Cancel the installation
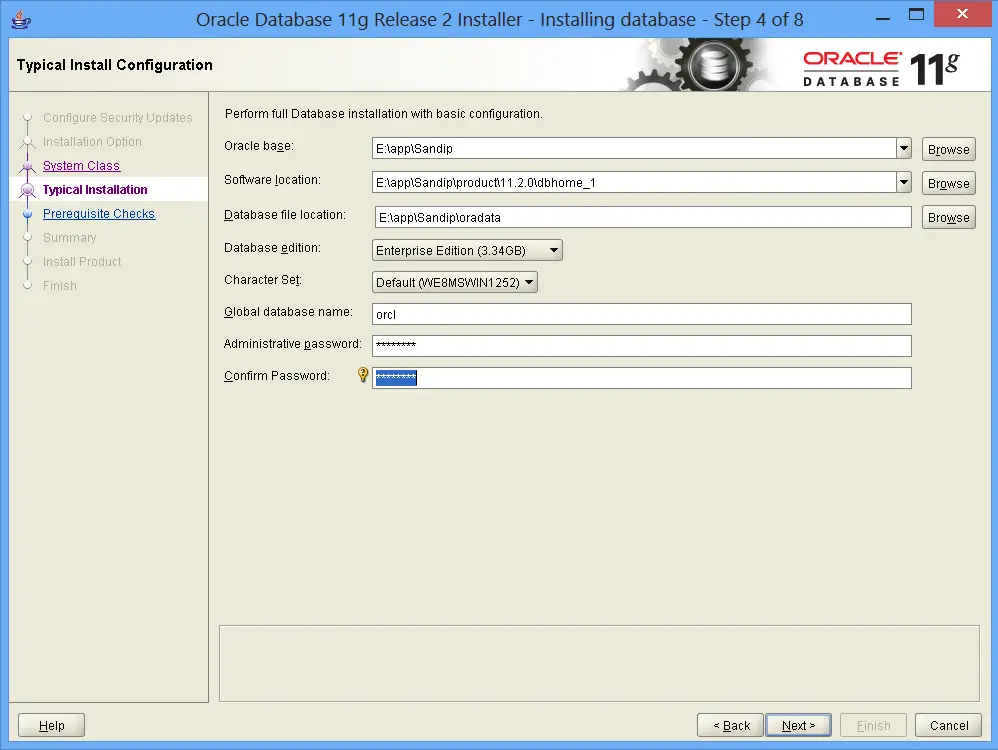 pyautogui.click(x=948, y=725)
